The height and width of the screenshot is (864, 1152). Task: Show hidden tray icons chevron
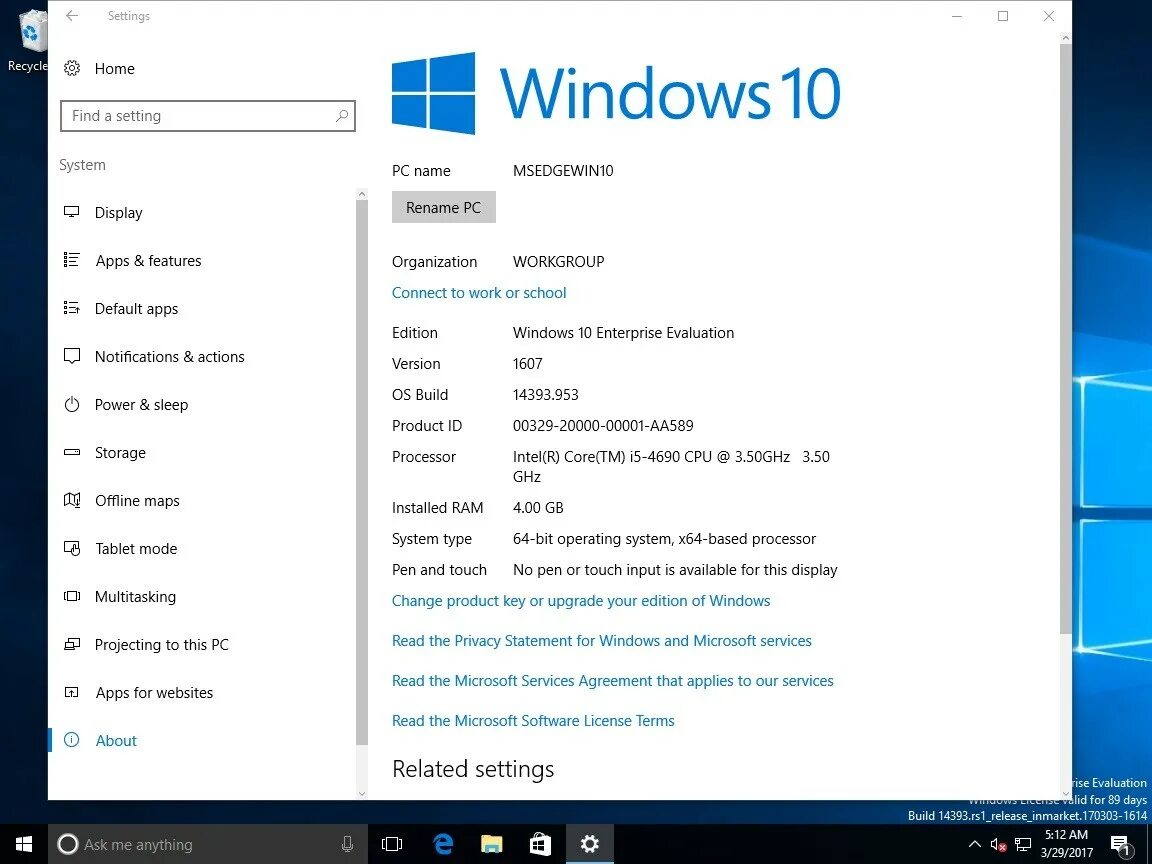[974, 844]
